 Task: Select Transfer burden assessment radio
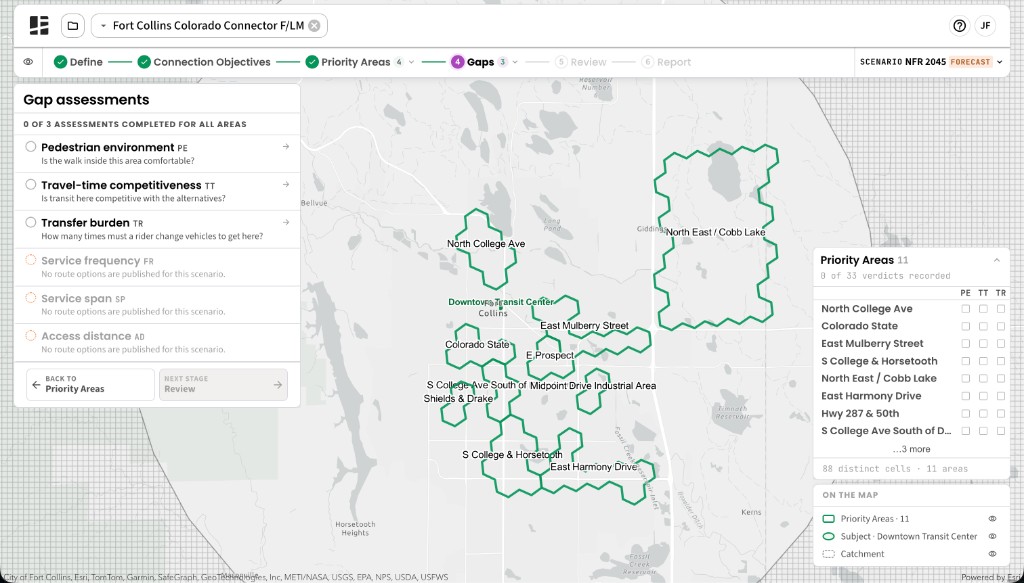pos(31,222)
